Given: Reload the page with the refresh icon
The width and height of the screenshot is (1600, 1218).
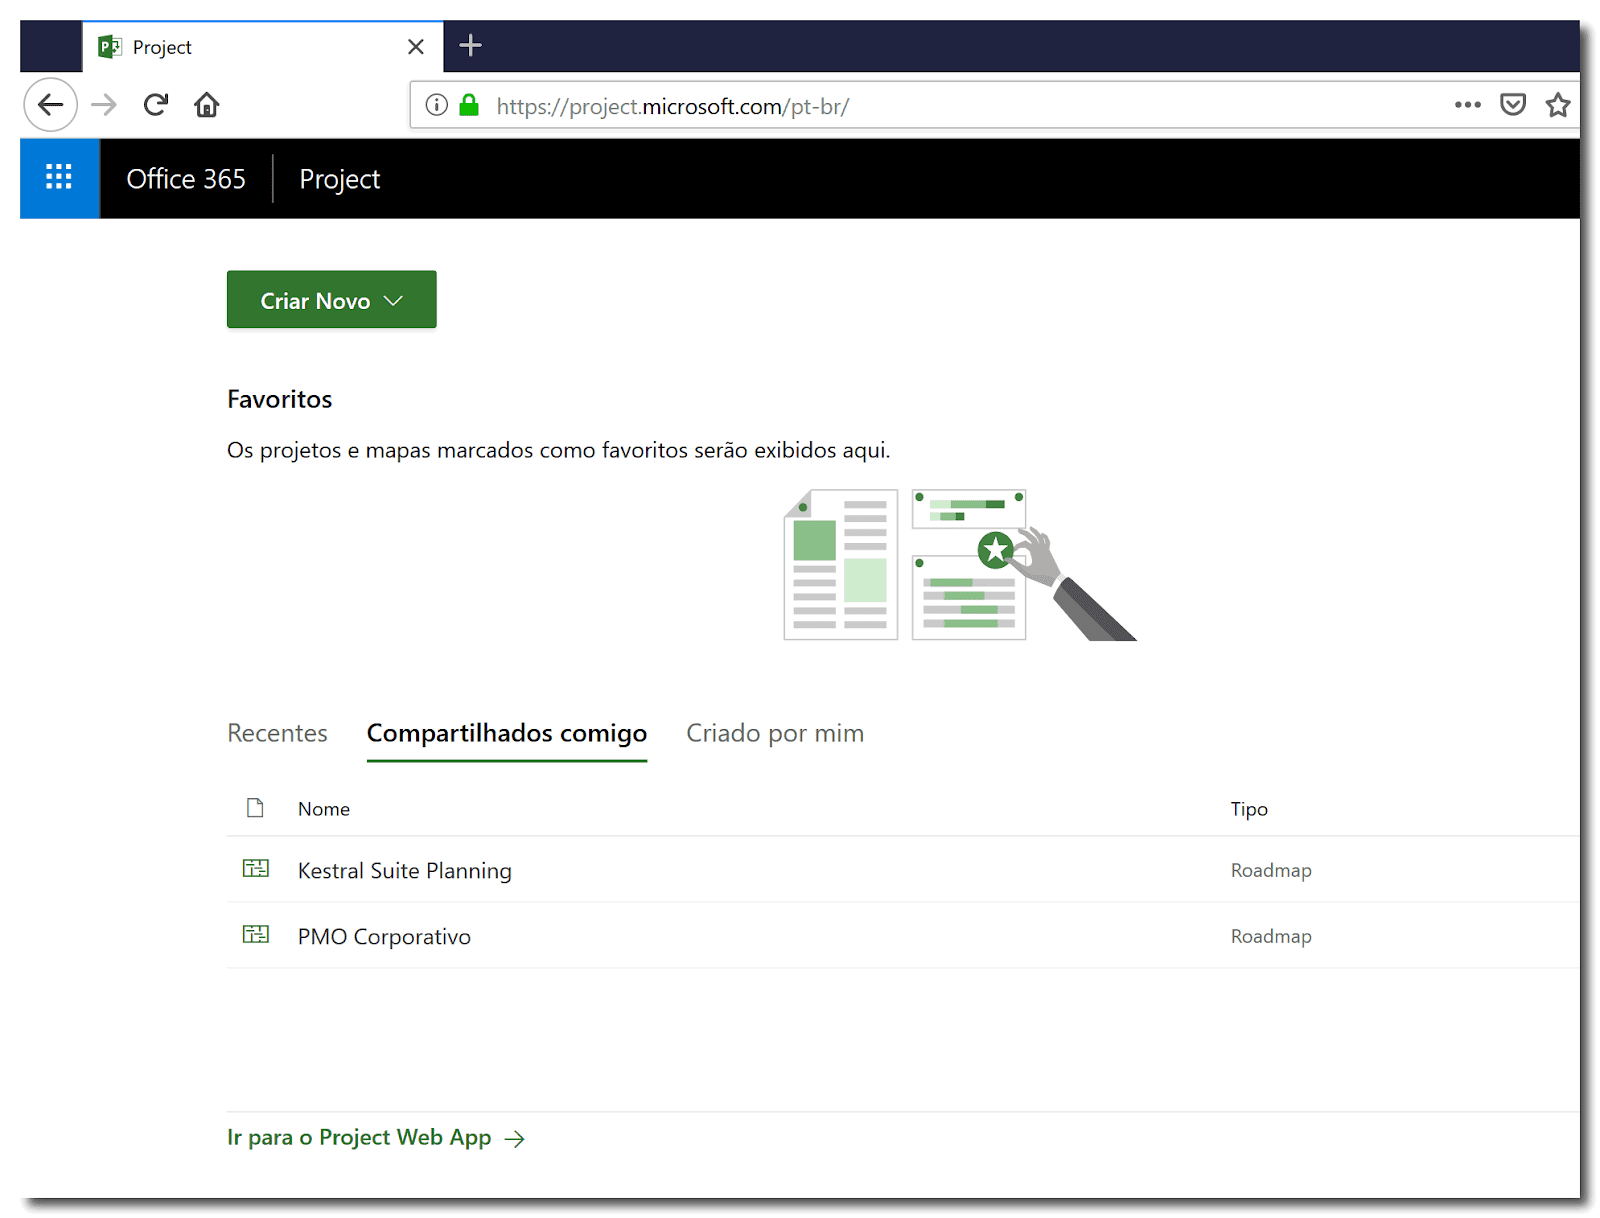Looking at the screenshot, I should [156, 104].
